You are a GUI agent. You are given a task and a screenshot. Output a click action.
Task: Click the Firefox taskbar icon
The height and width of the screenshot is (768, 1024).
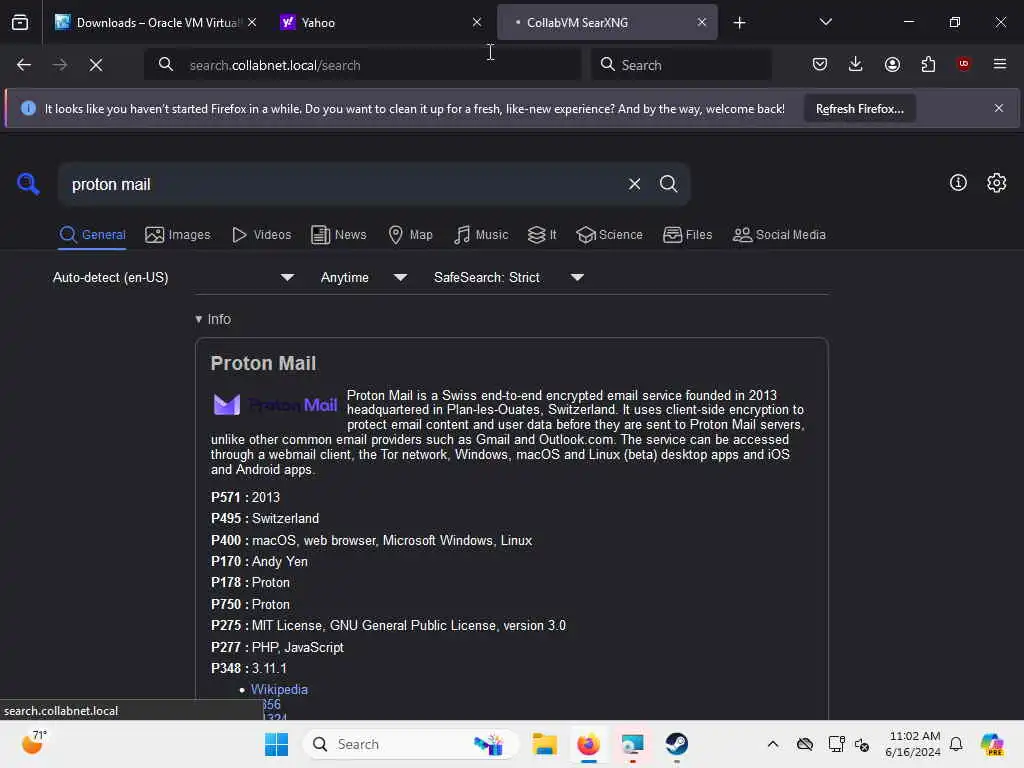click(x=588, y=744)
